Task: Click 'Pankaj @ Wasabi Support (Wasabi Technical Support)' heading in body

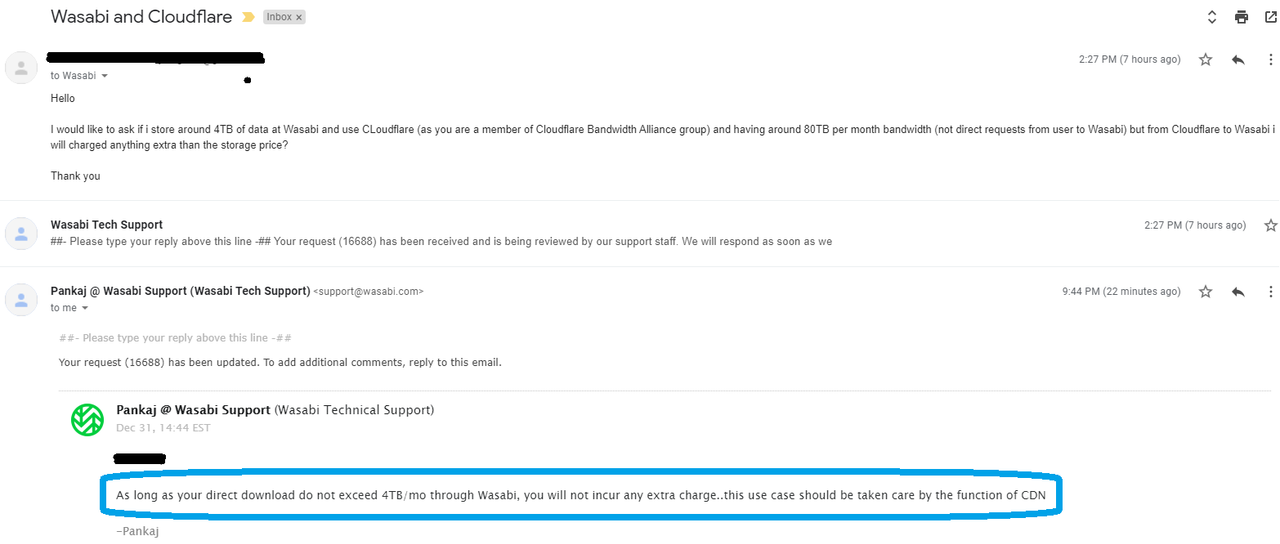Action: pyautogui.click(x=275, y=410)
